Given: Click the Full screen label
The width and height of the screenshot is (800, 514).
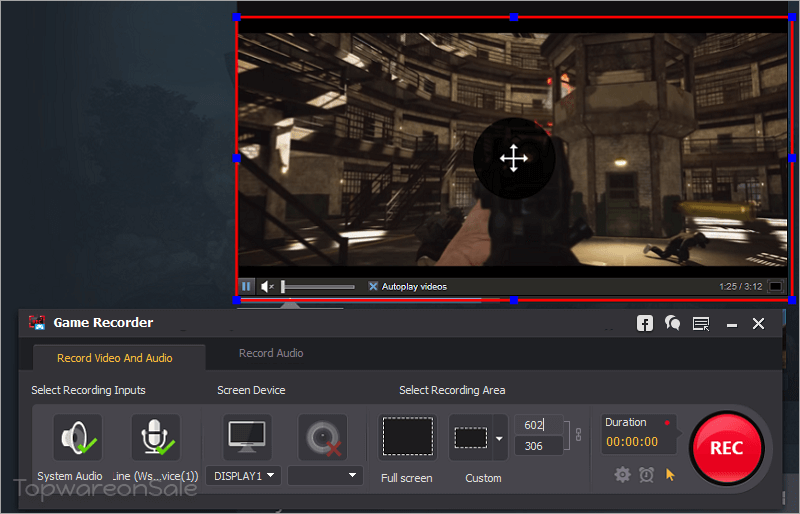Looking at the screenshot, I should point(407,478).
